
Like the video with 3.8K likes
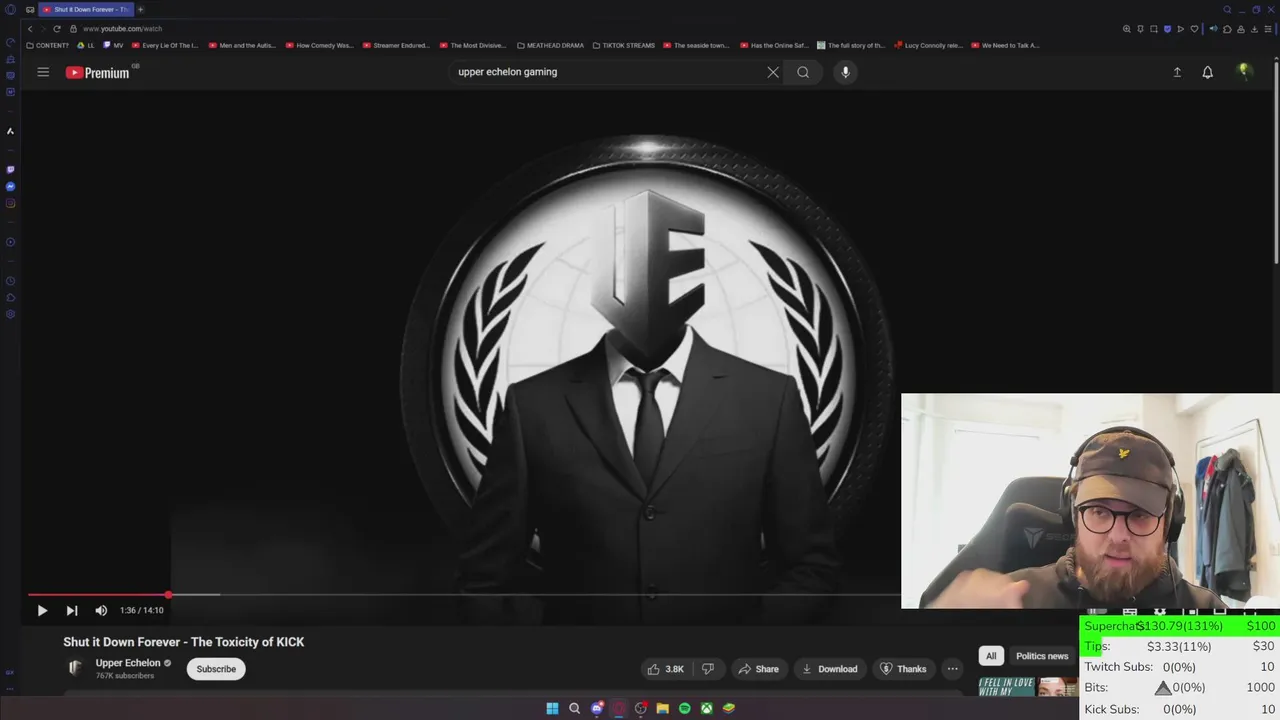tap(666, 669)
